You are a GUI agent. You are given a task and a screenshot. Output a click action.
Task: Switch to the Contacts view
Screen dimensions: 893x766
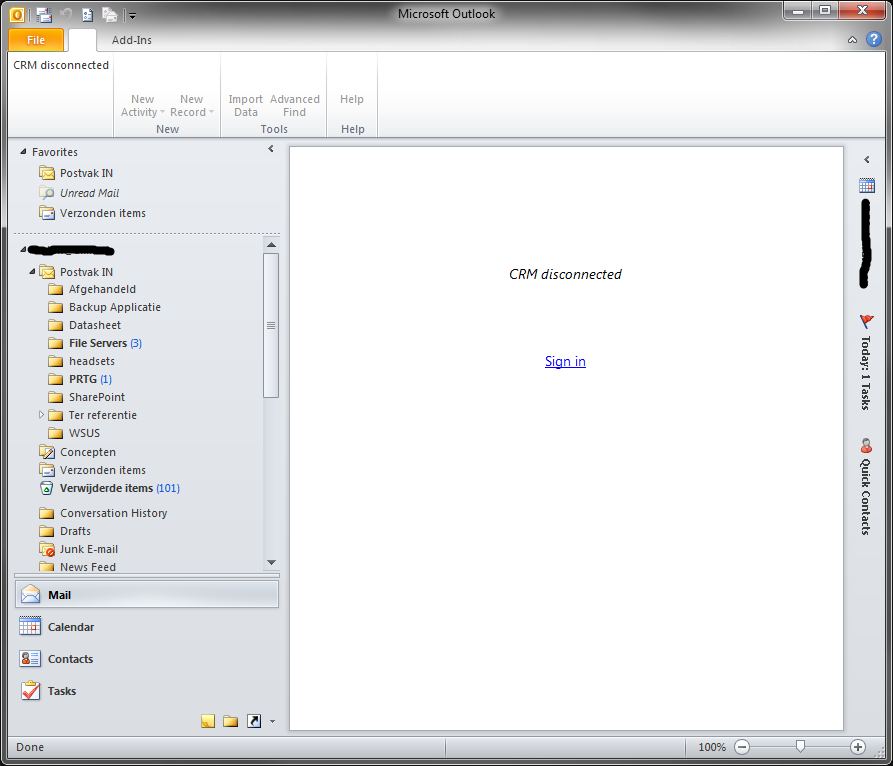147,659
